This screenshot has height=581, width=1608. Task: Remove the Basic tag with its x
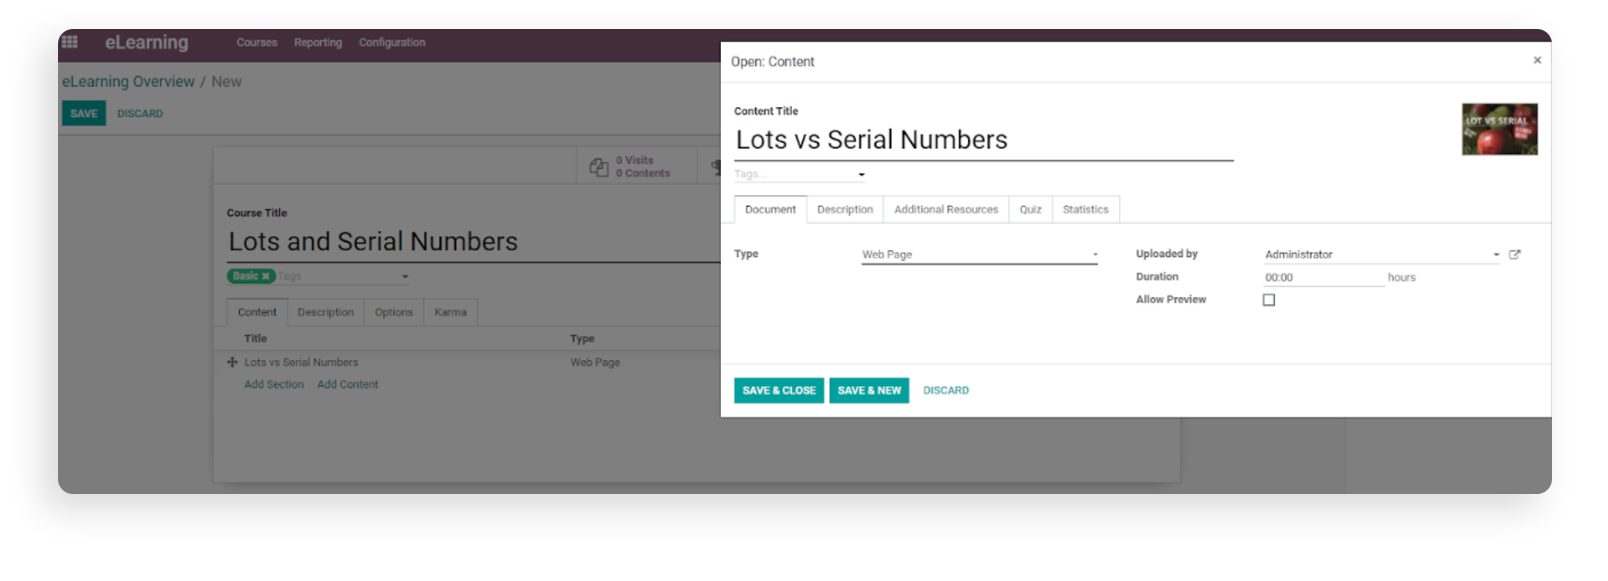(x=266, y=276)
